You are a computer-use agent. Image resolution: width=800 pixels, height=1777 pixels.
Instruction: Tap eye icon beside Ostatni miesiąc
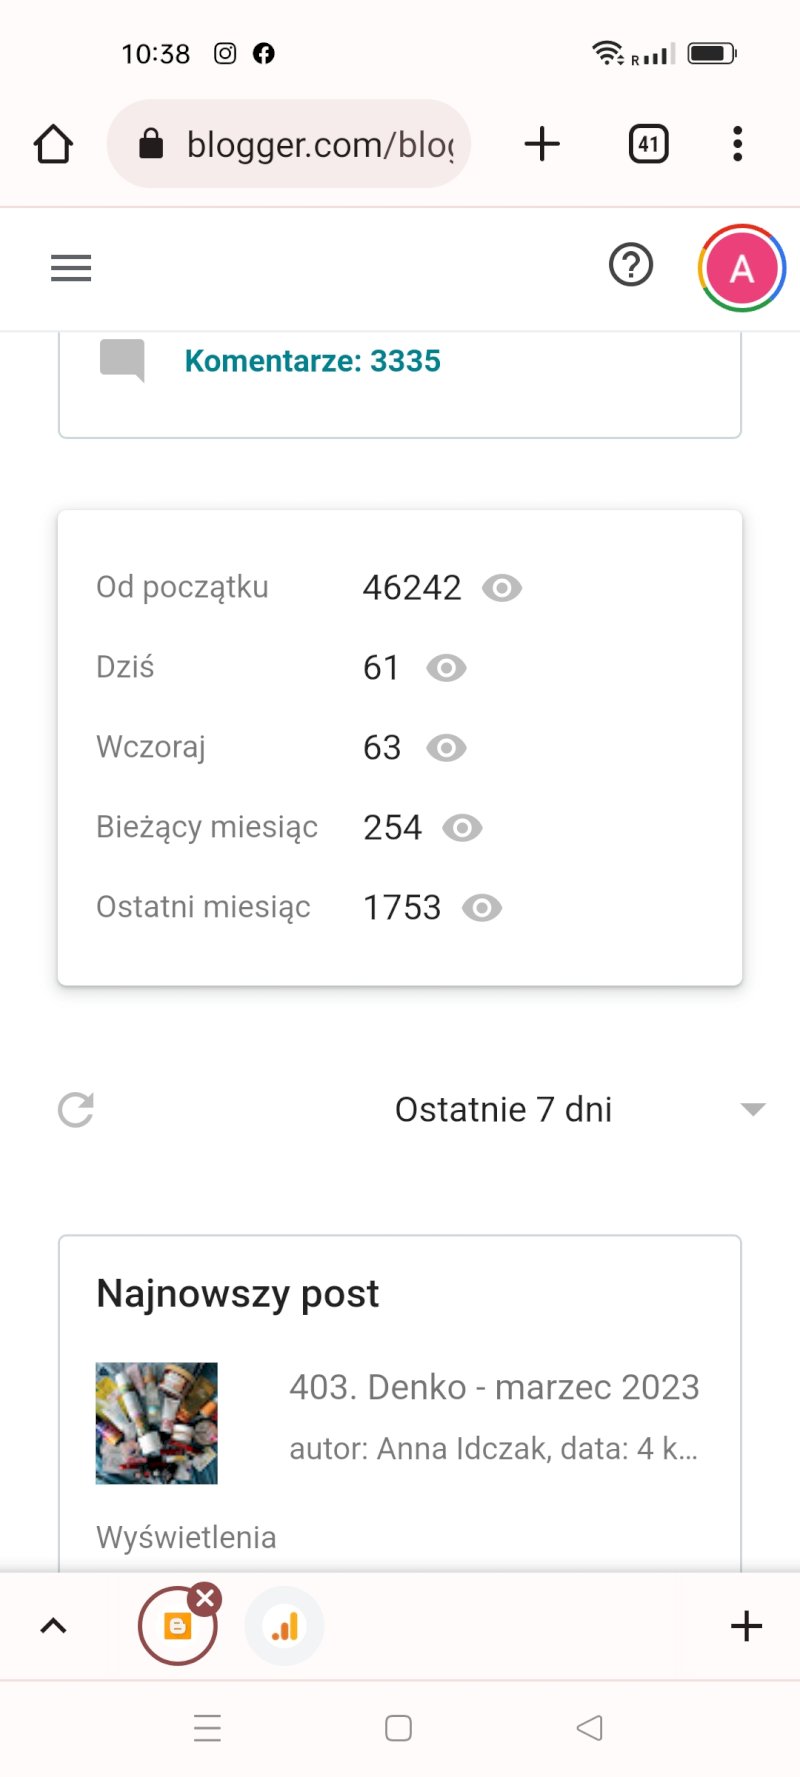tap(482, 908)
